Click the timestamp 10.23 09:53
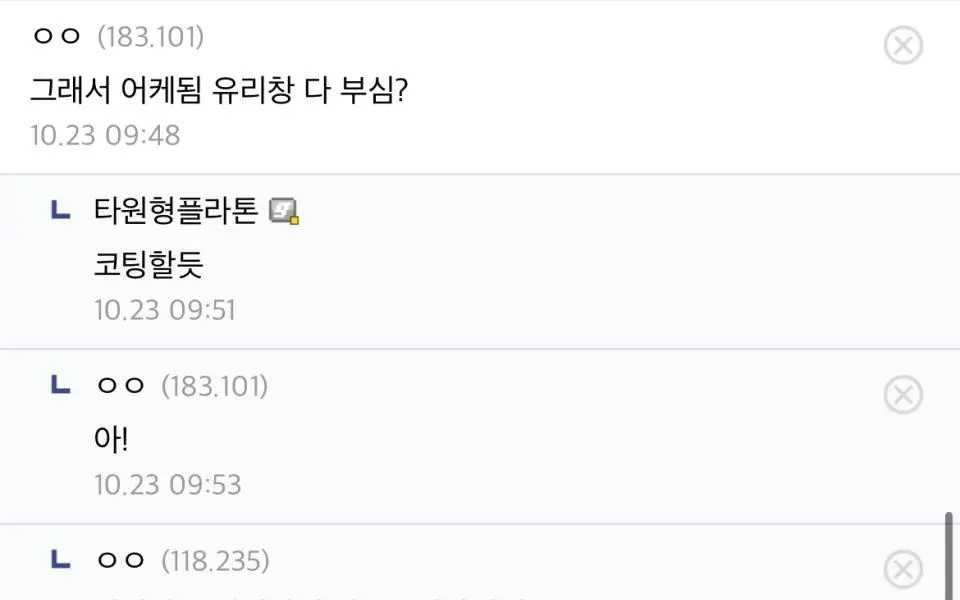 (168, 485)
